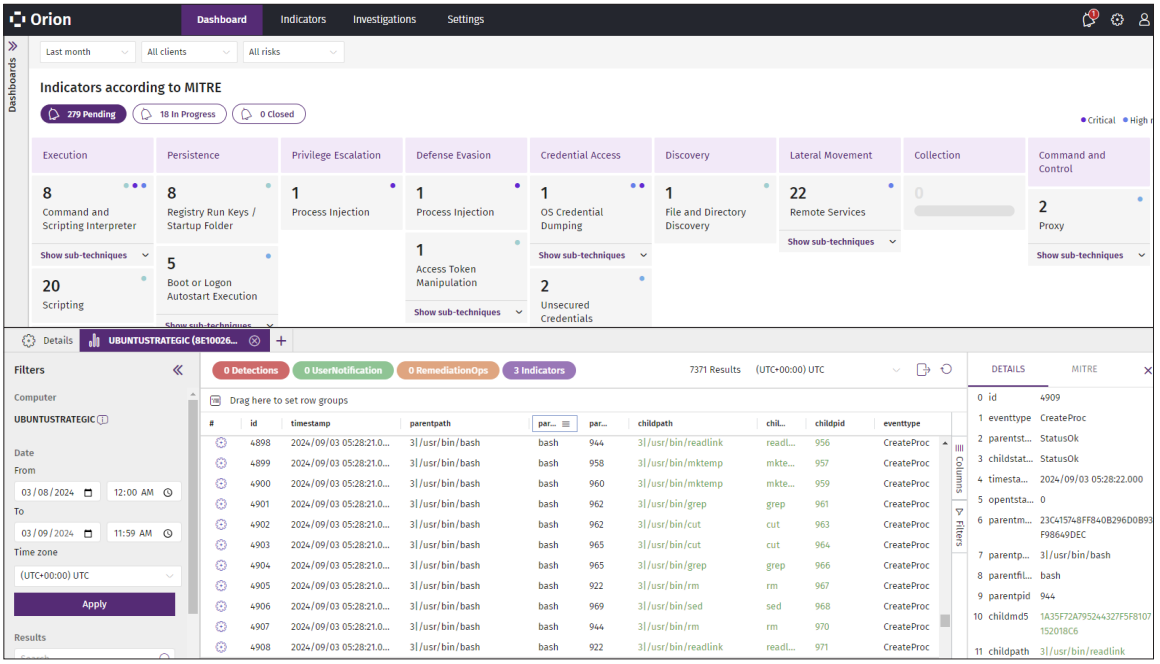Click the Apply button
Image resolution: width=1160 pixels, height=664 pixels.
(x=95, y=604)
